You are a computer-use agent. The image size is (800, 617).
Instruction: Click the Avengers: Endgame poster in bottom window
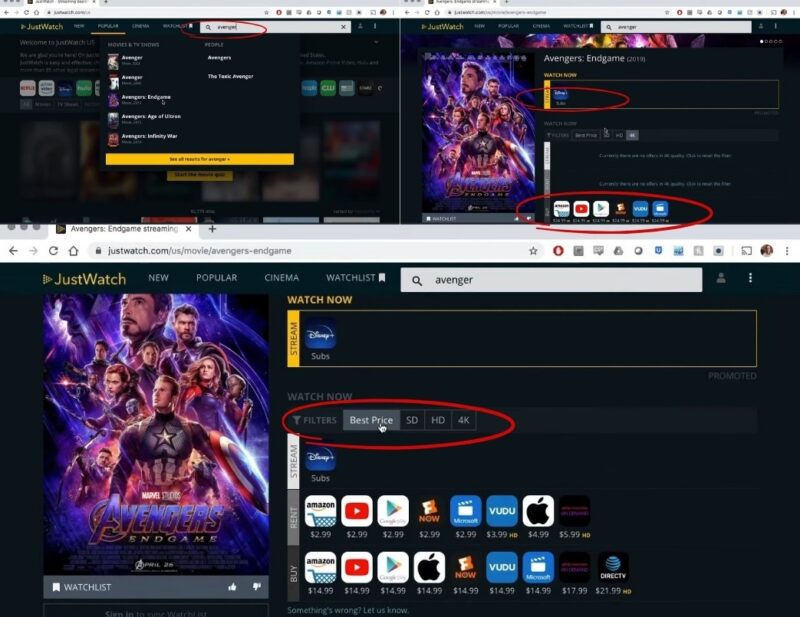(156, 434)
